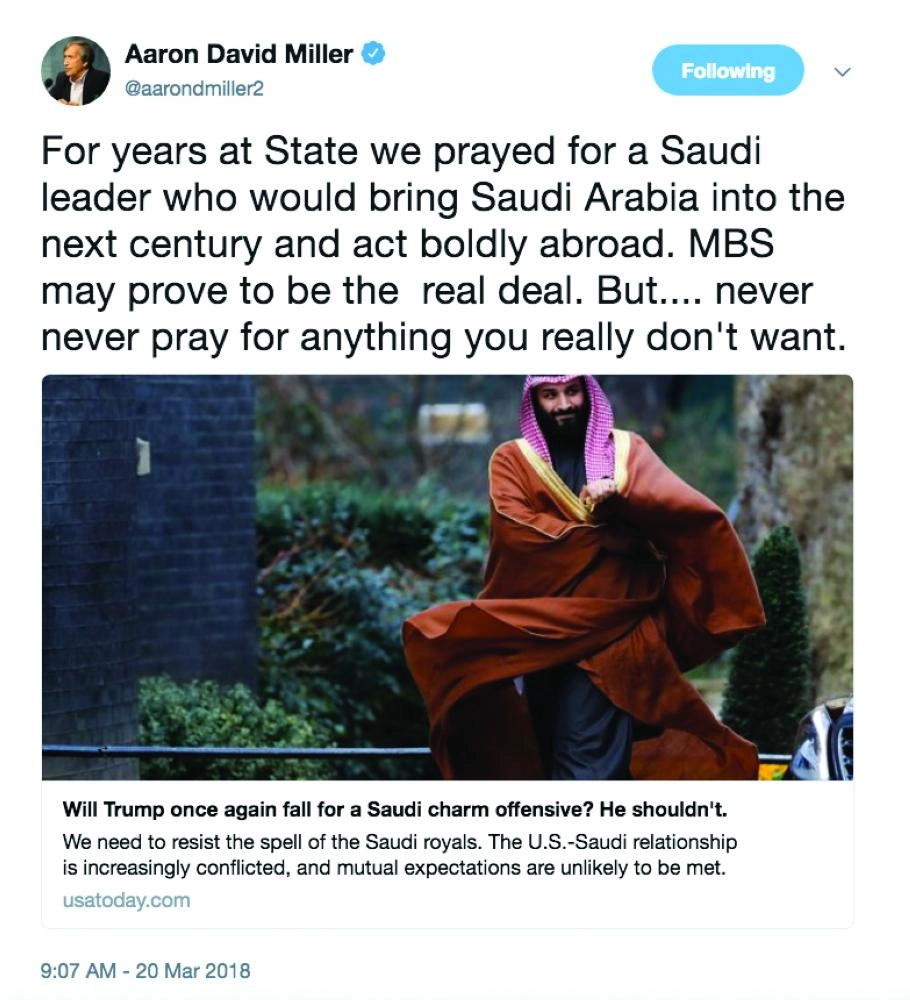This screenshot has height=1000, width=910.
Task: Click the tweet's opening words 'For years at State'
Action: tap(180, 153)
